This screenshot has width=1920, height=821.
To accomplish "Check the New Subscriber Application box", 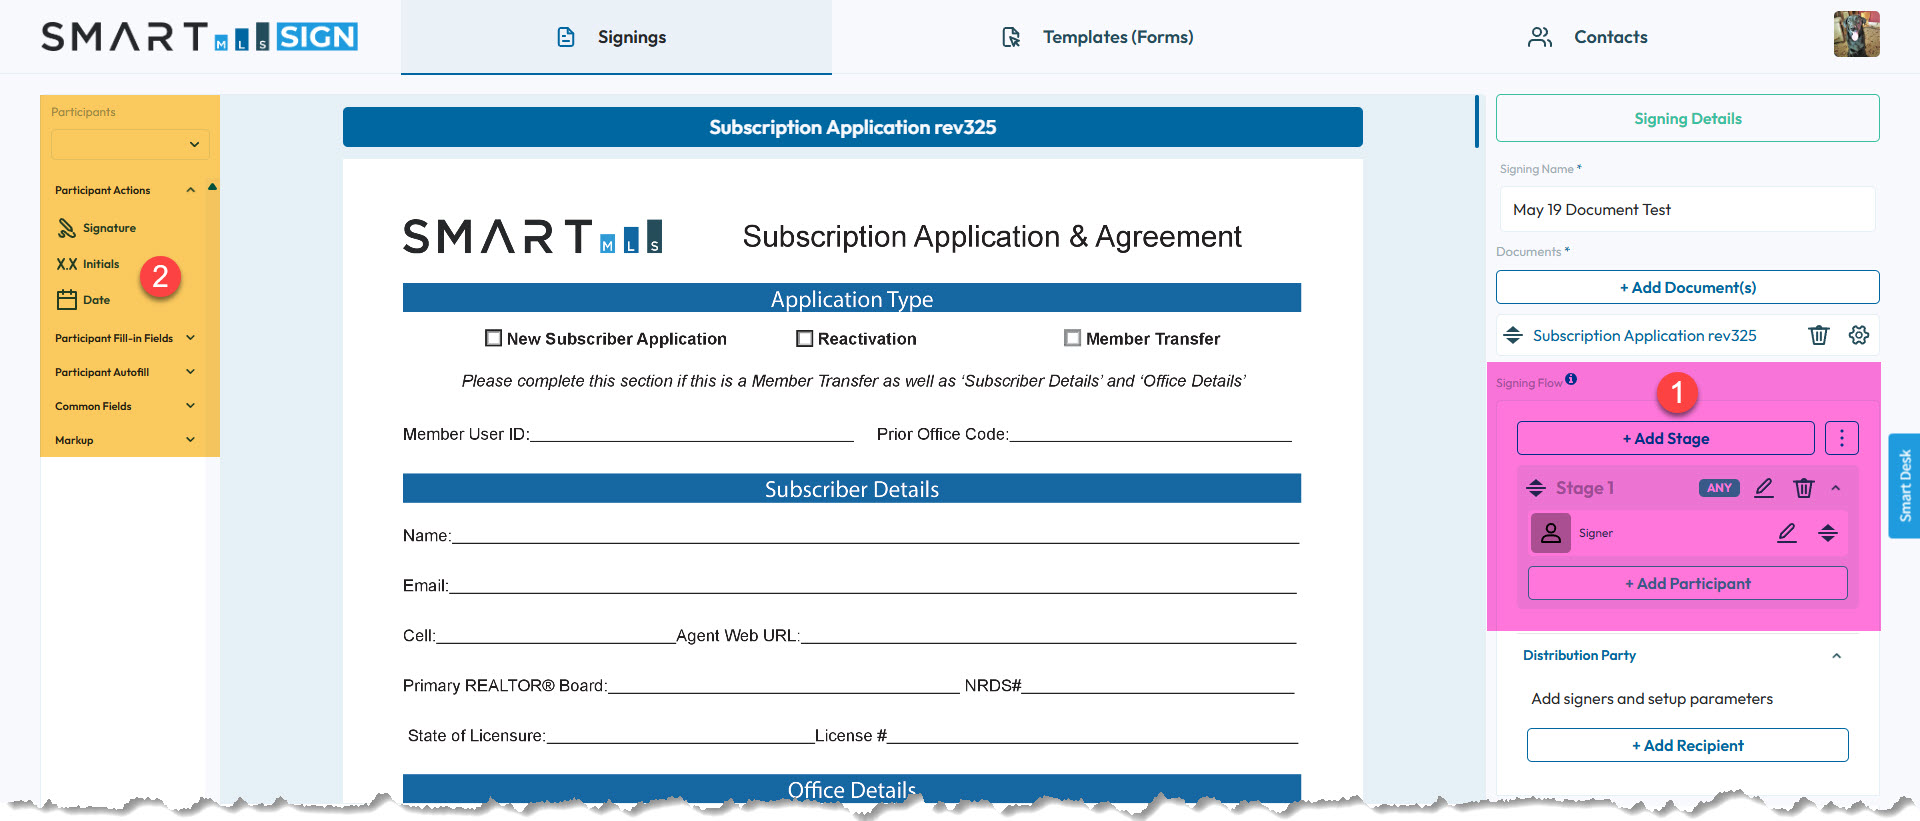I will point(493,338).
